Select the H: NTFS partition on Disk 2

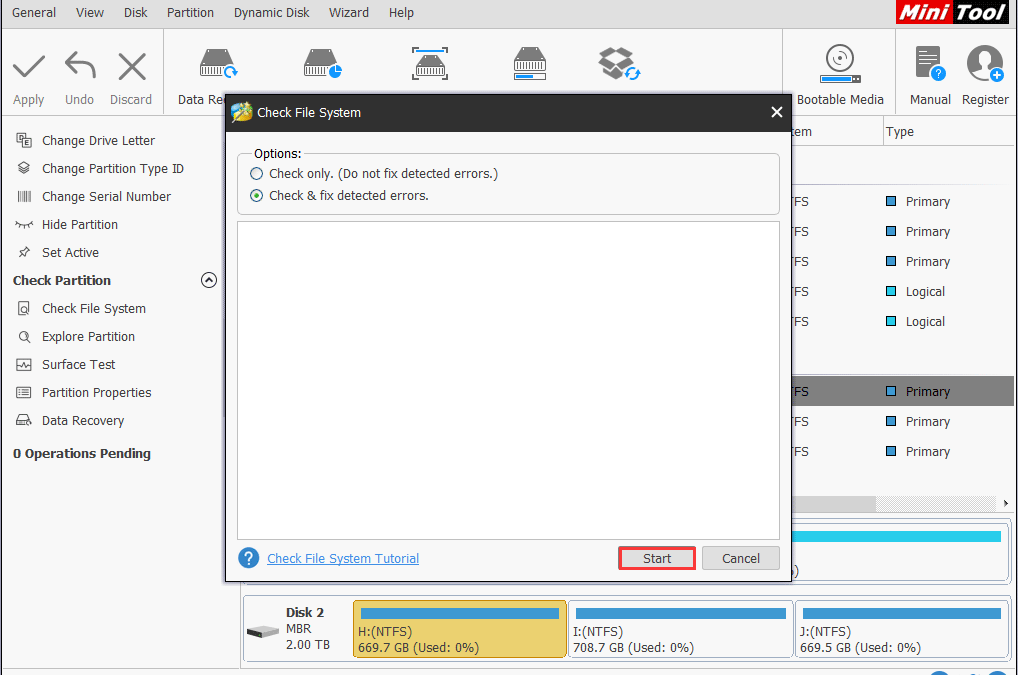click(459, 629)
